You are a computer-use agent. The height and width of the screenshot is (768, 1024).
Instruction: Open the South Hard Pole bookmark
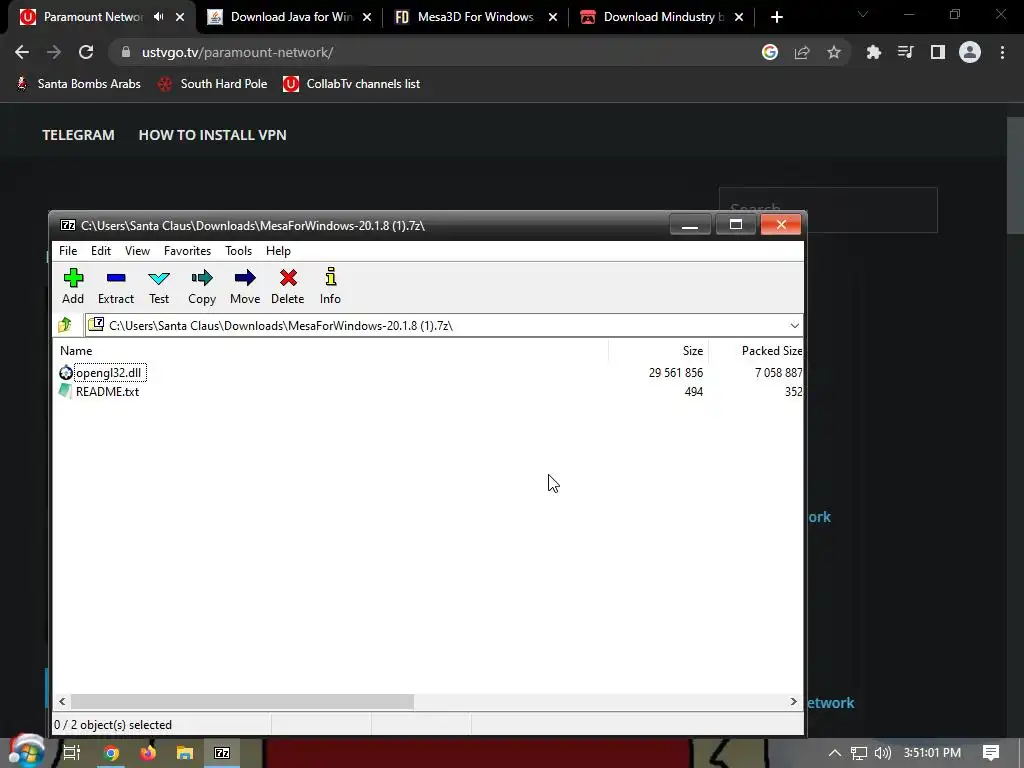(x=213, y=84)
